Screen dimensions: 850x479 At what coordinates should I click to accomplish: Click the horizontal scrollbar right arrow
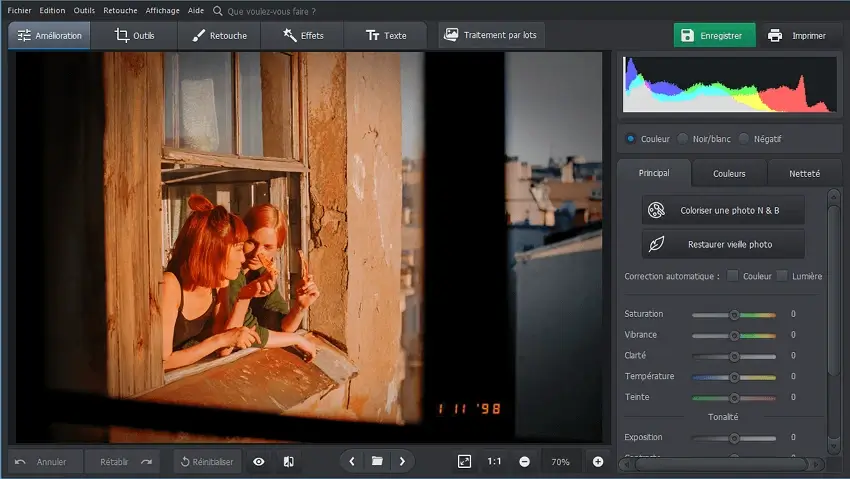[815, 464]
